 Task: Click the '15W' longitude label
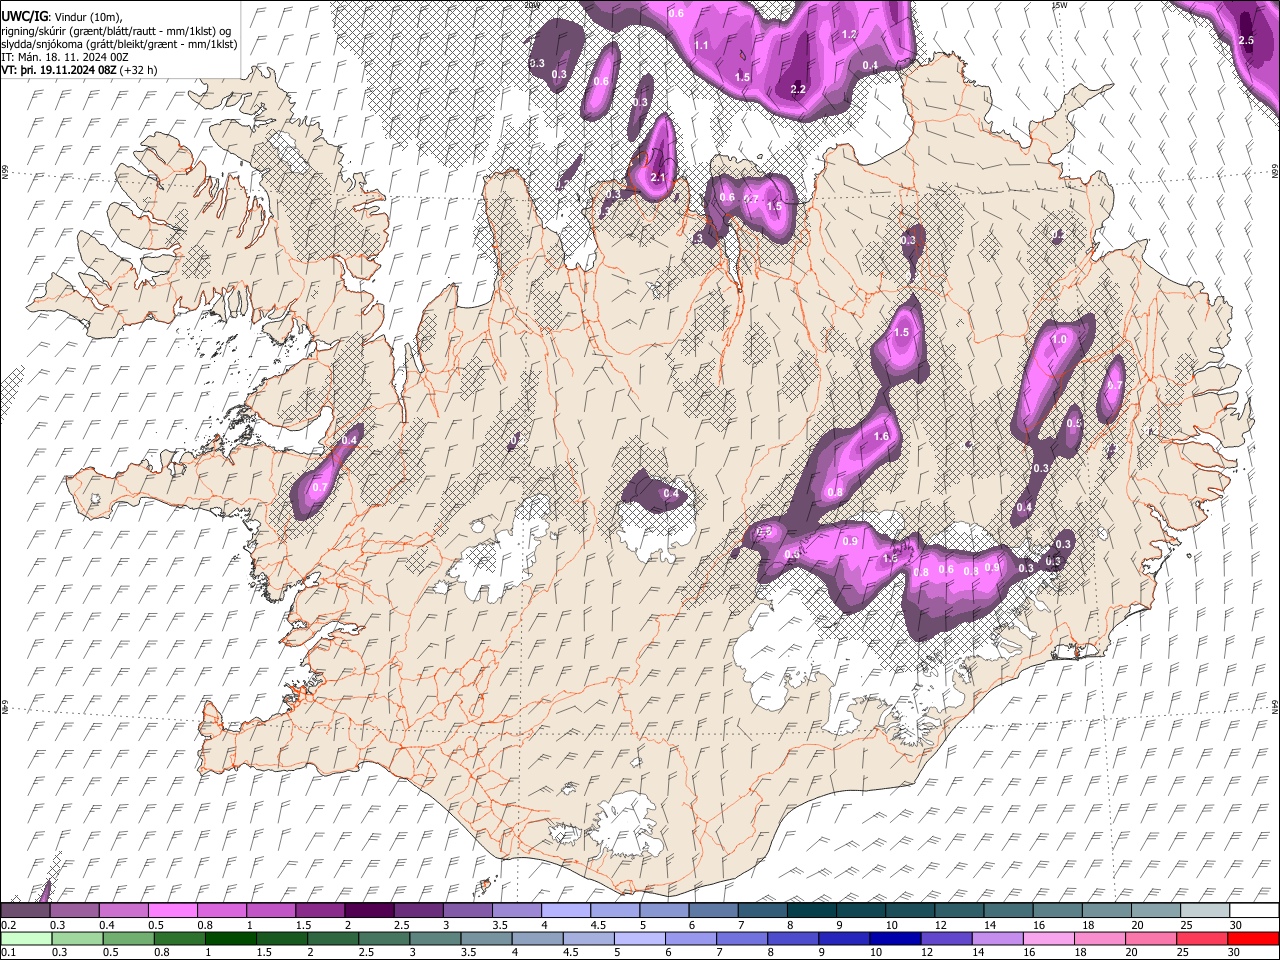point(1059,5)
